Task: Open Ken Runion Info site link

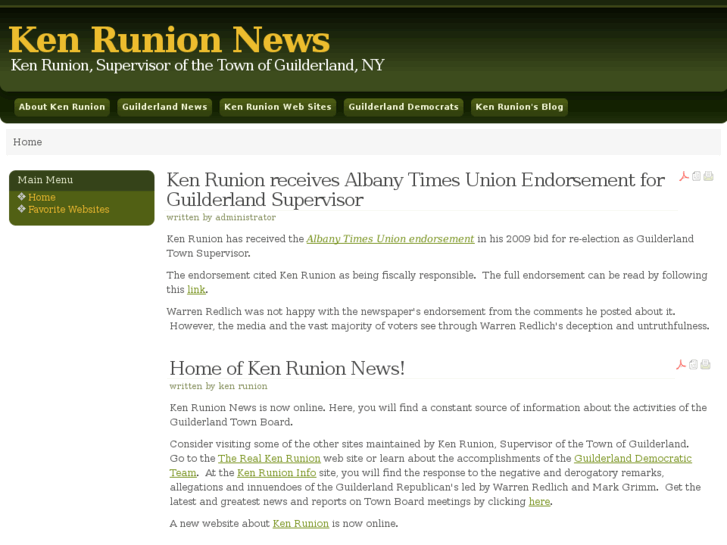Action: [276, 473]
